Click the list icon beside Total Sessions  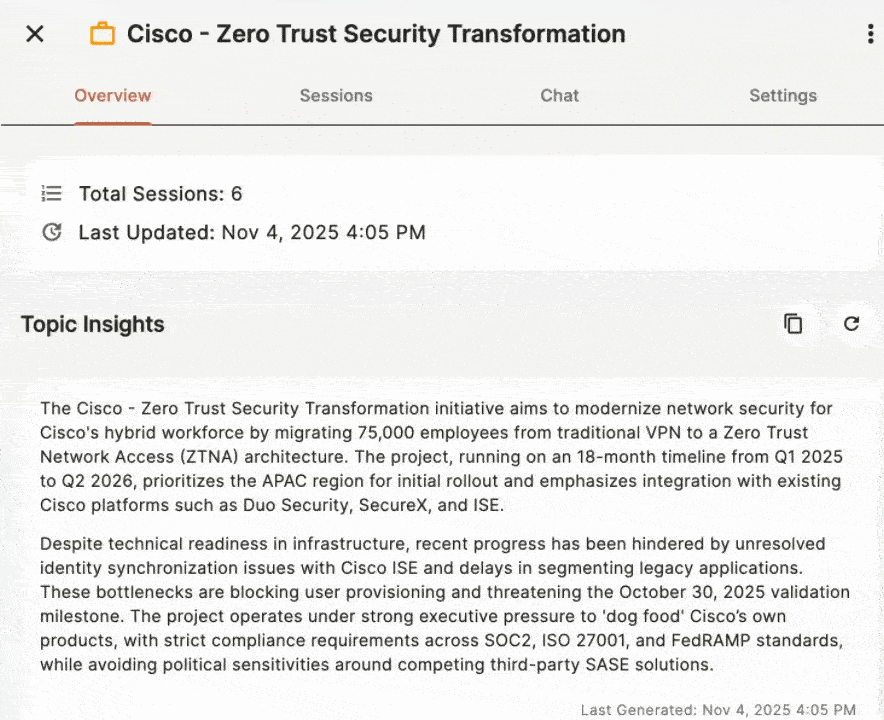tap(52, 193)
